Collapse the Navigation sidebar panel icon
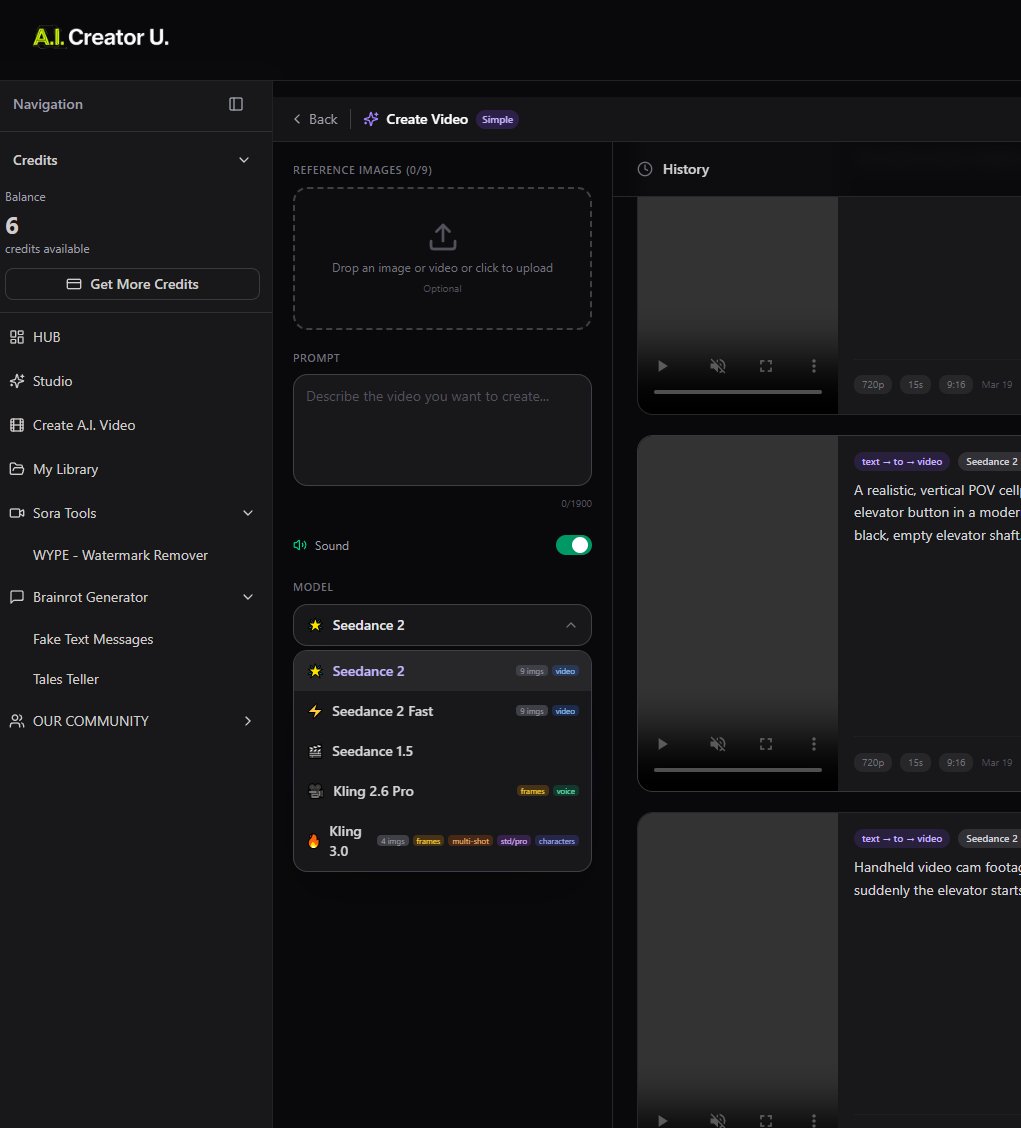1021x1128 pixels. pyautogui.click(x=235, y=104)
